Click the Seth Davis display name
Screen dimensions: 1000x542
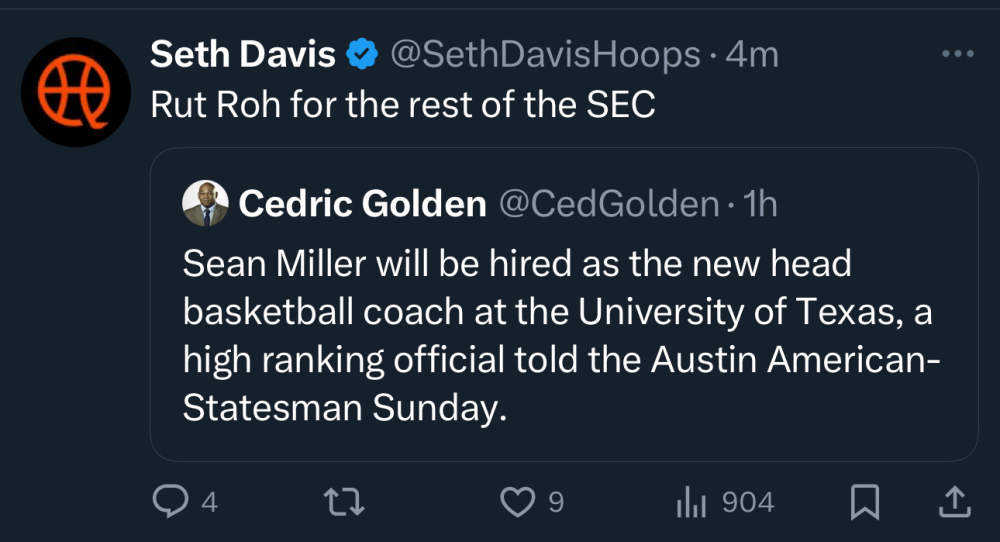tap(243, 55)
